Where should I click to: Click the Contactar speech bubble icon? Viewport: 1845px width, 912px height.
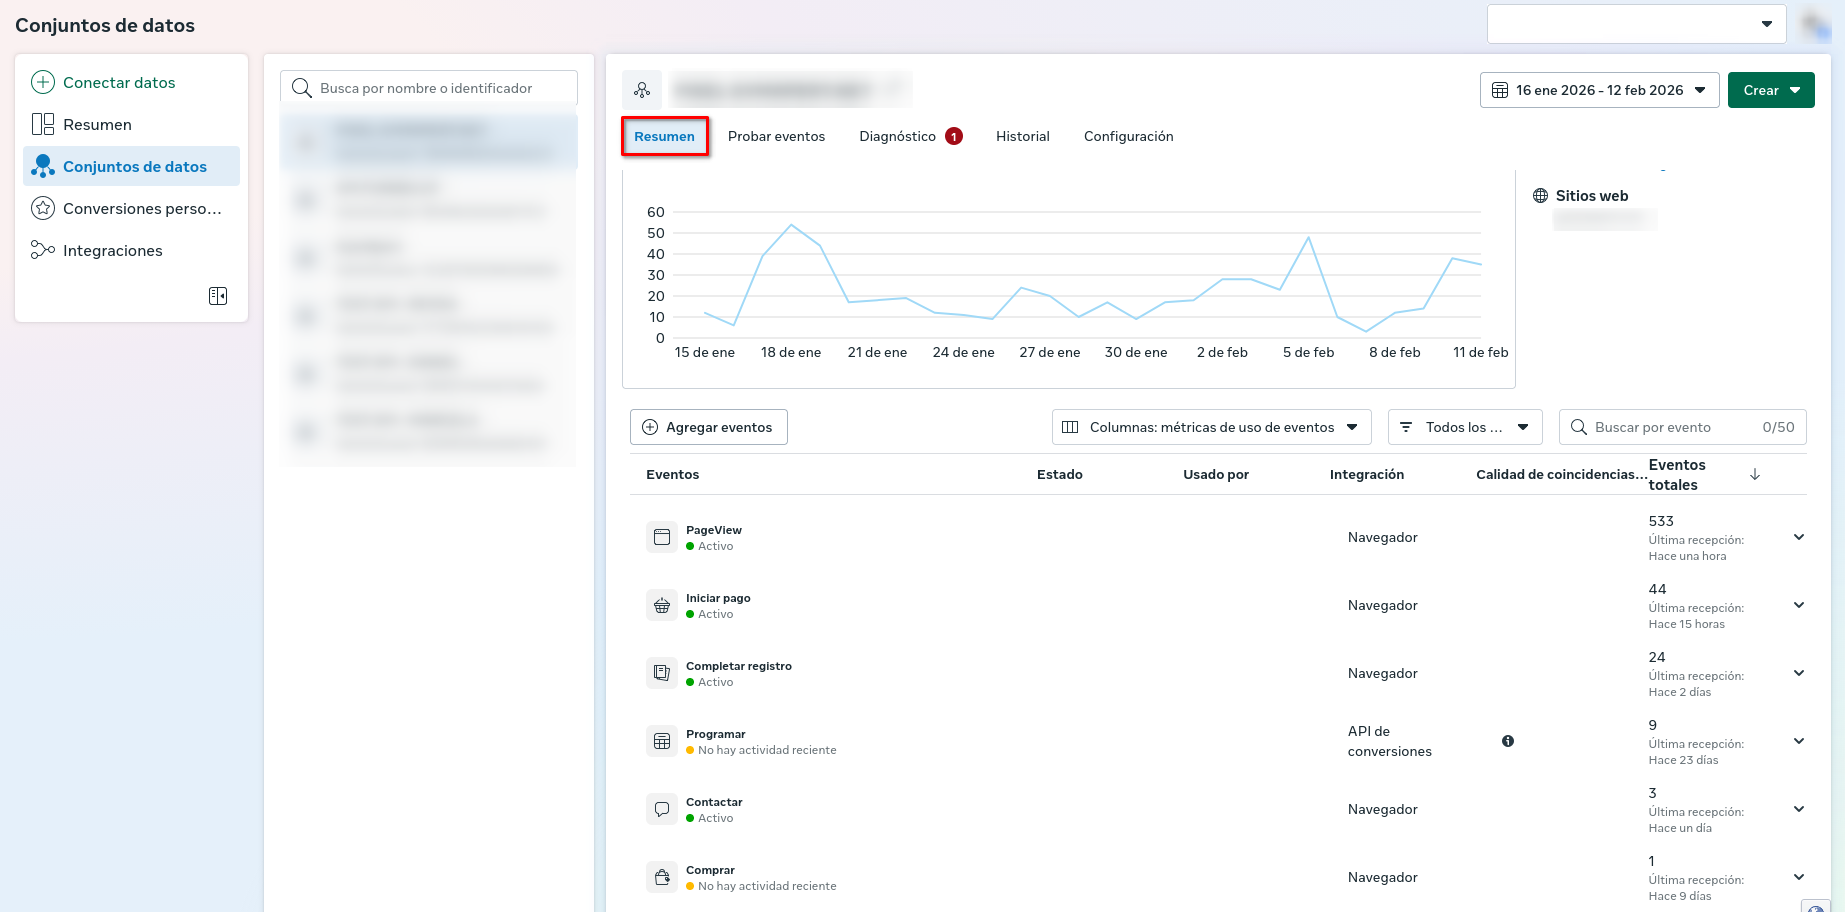pos(662,810)
